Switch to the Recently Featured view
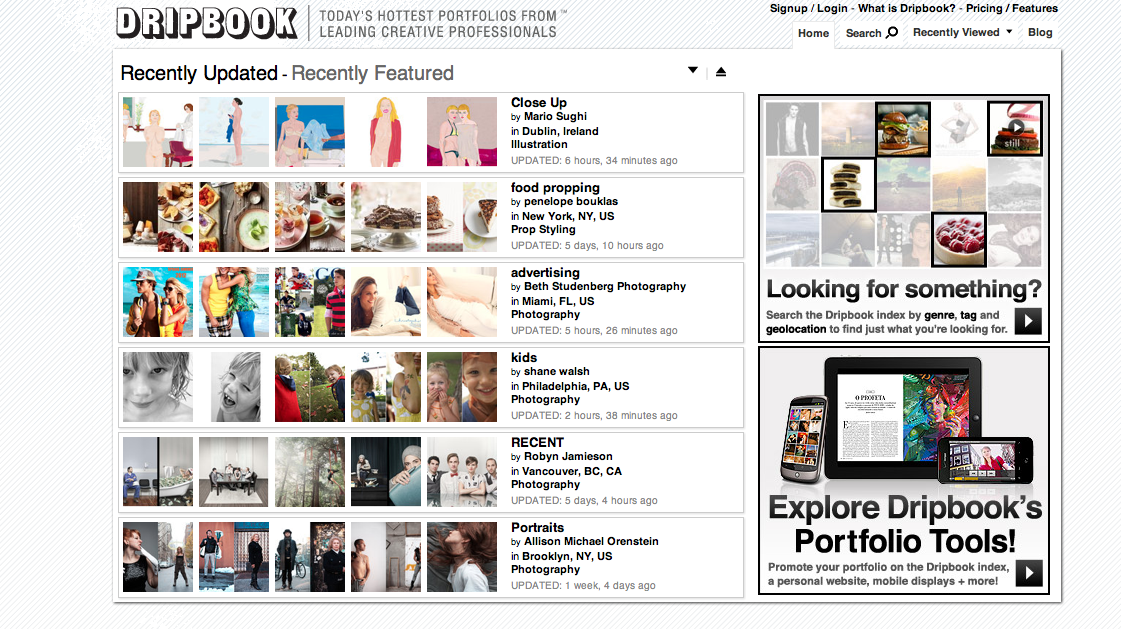1121x629 pixels. pos(372,73)
